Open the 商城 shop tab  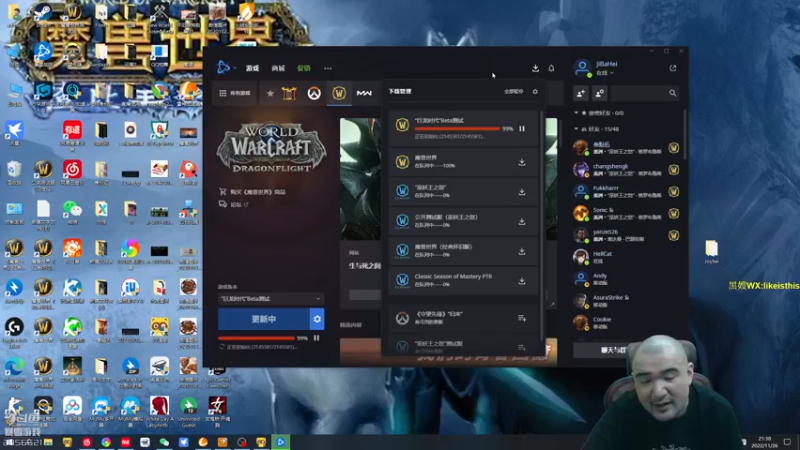pos(278,68)
